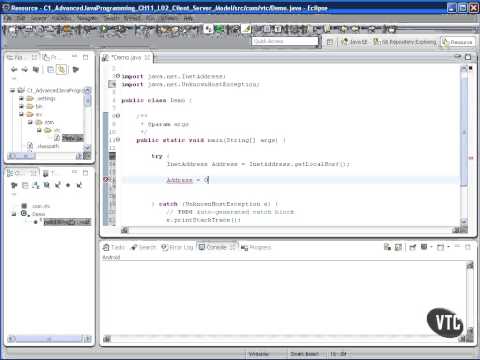Switch to the Java EE perspective
The image size is (480, 360).
[354, 42]
